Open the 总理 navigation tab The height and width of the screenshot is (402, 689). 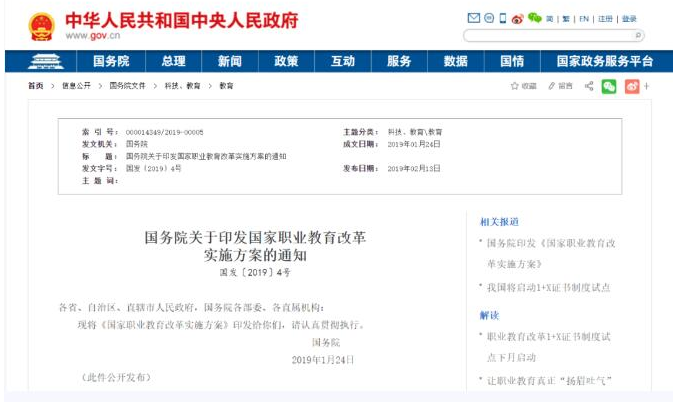pos(174,61)
